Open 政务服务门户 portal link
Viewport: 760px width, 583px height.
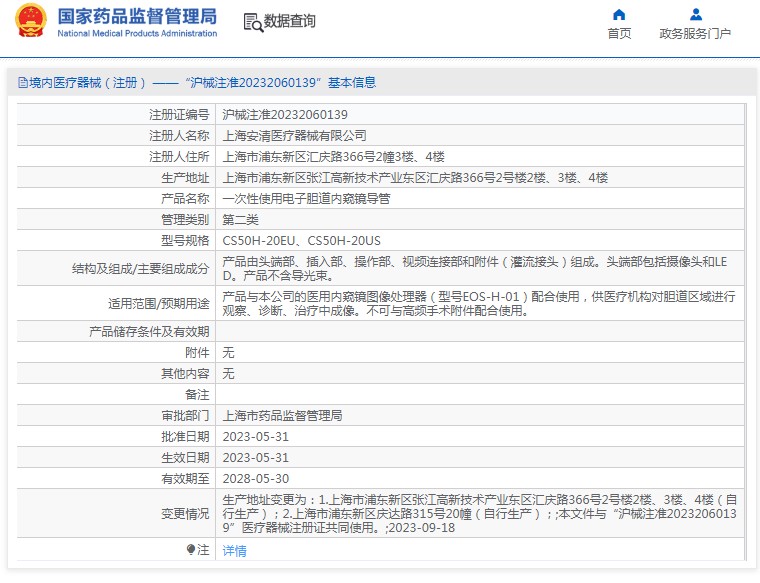coord(695,33)
